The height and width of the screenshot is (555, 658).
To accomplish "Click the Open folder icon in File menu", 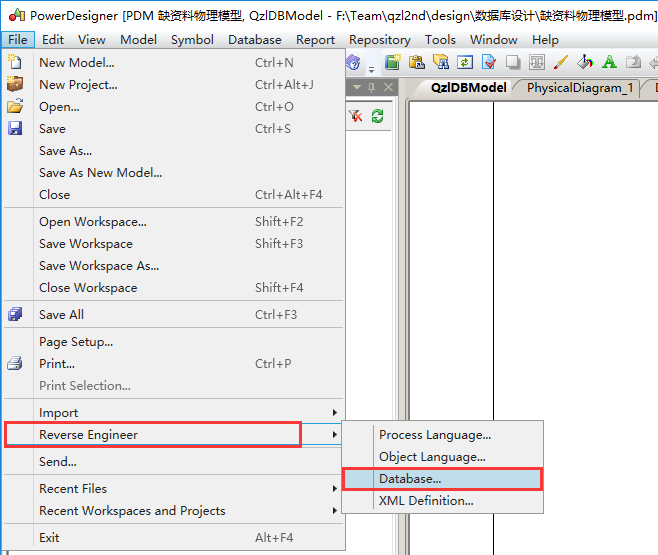I will pos(15,106).
